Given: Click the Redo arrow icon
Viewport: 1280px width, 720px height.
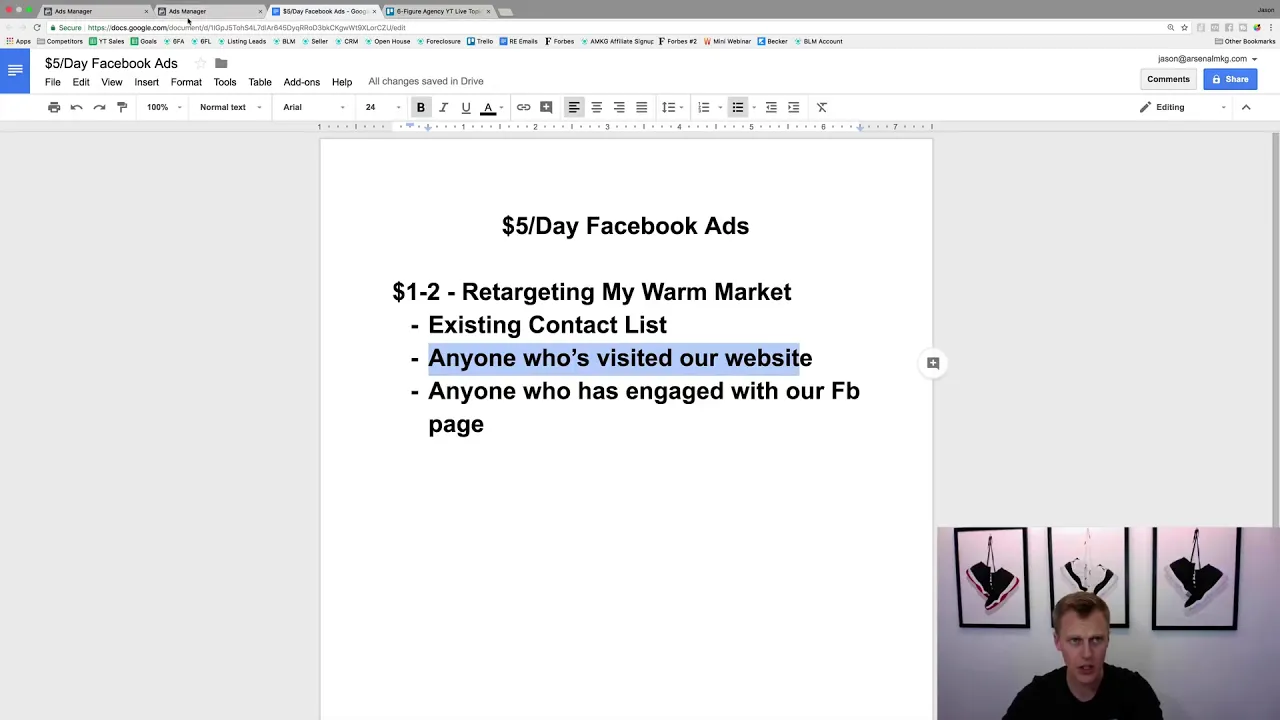Looking at the screenshot, I should click(x=99, y=107).
